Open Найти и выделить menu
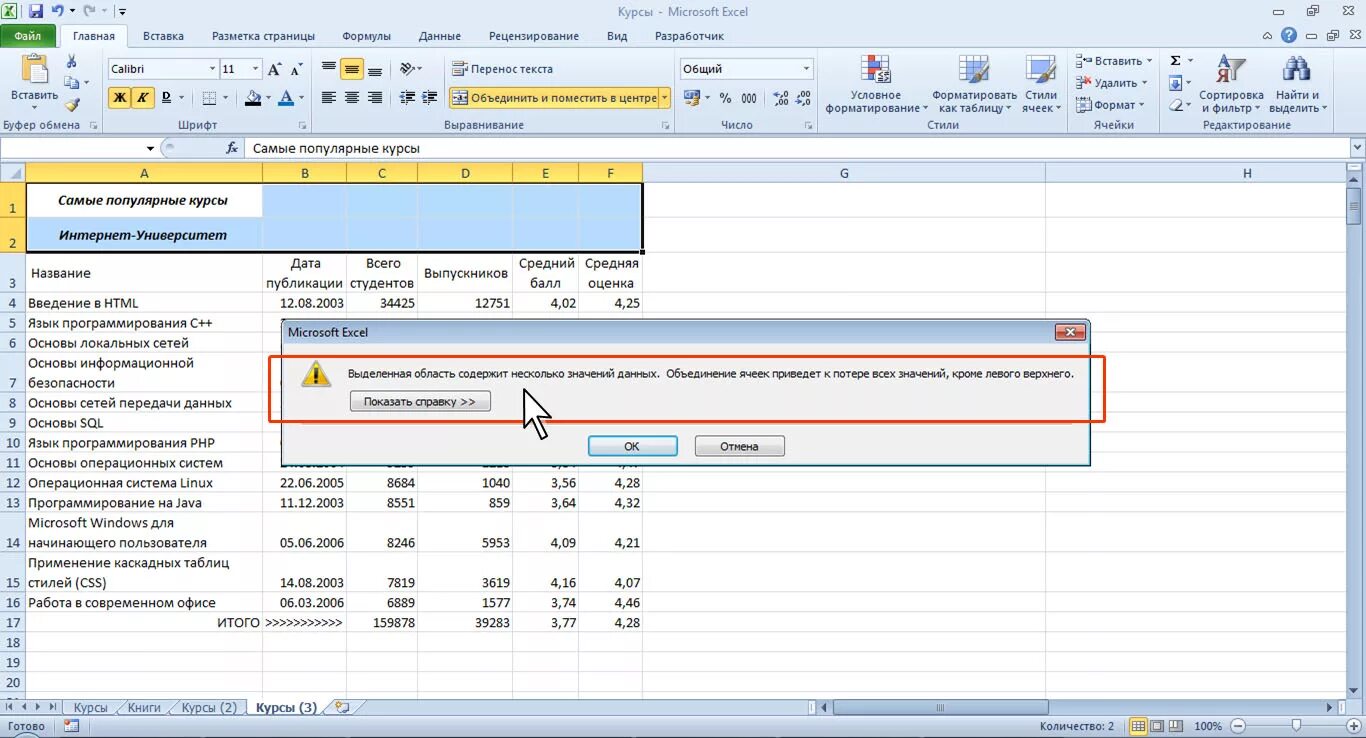The image size is (1366, 738). [x=1297, y=84]
